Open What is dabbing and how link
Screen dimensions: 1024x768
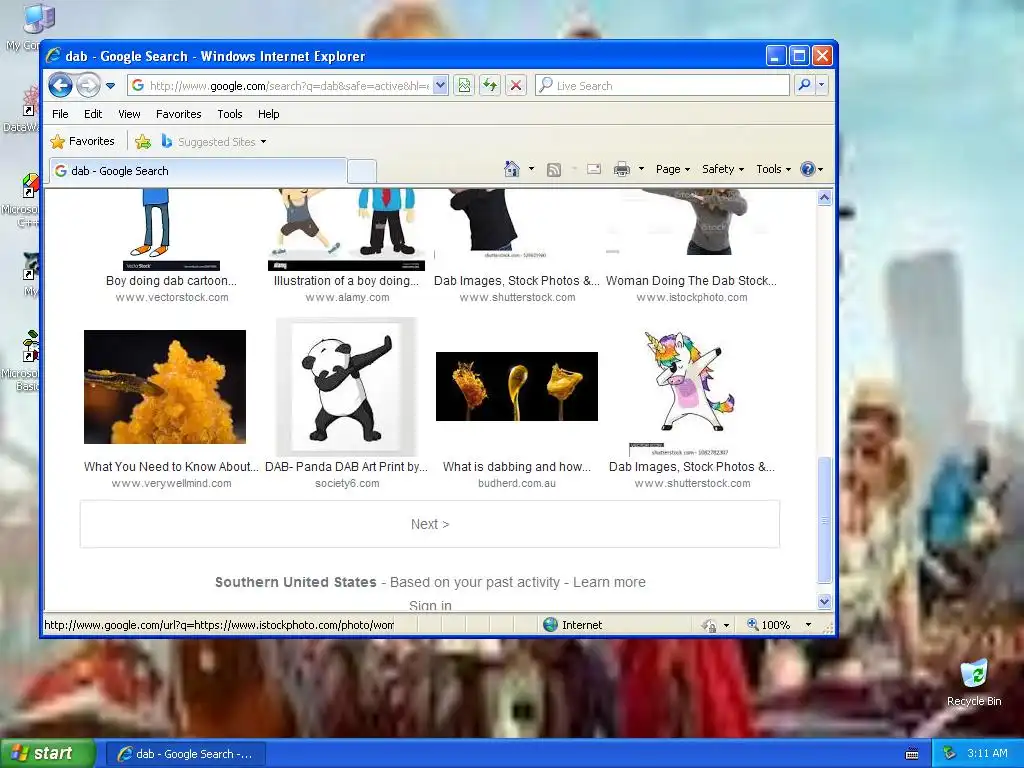(517, 467)
